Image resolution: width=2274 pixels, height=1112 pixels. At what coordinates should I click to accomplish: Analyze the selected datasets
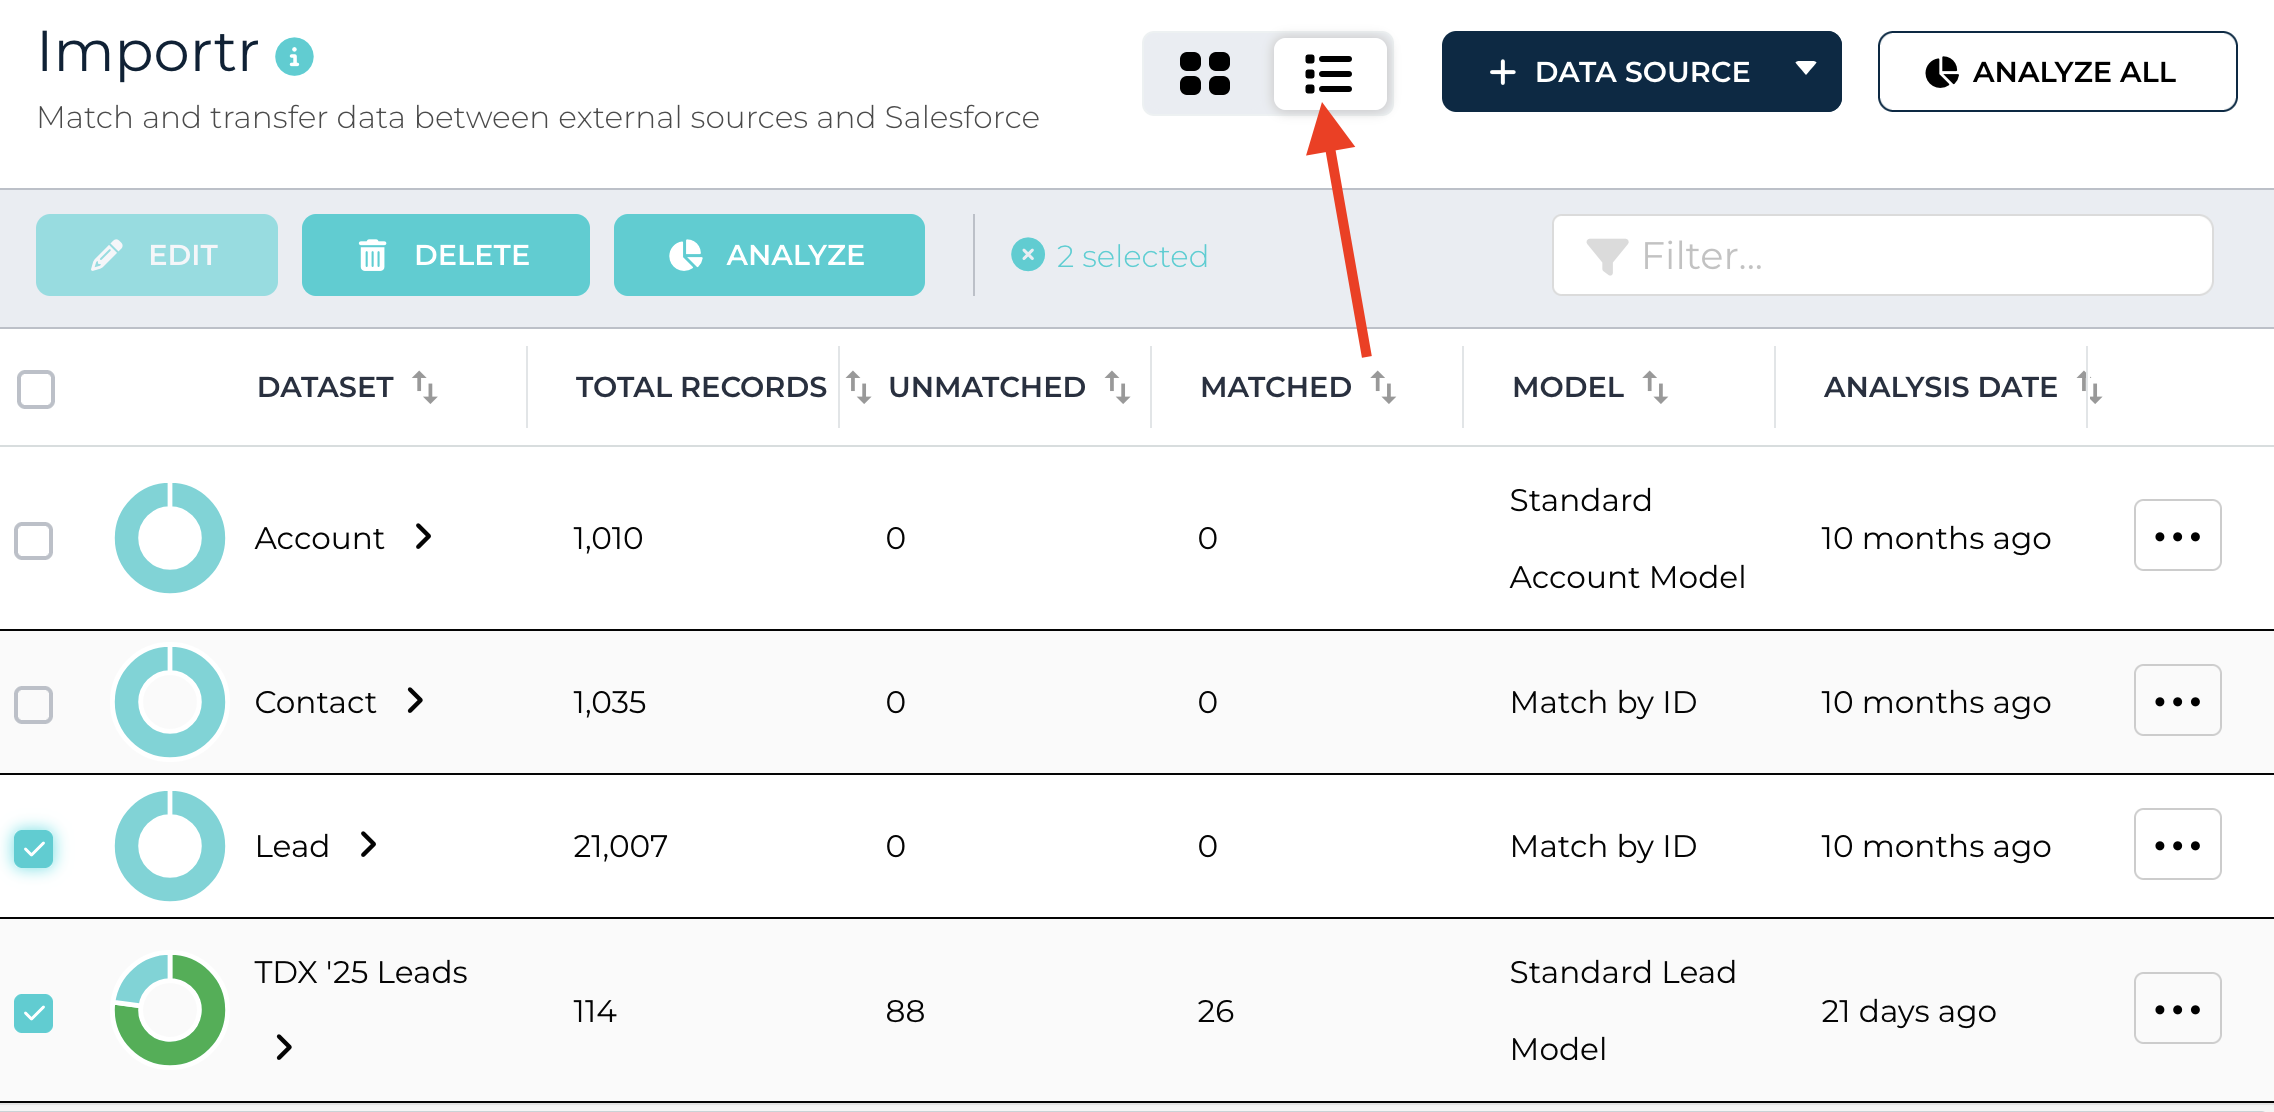768,255
